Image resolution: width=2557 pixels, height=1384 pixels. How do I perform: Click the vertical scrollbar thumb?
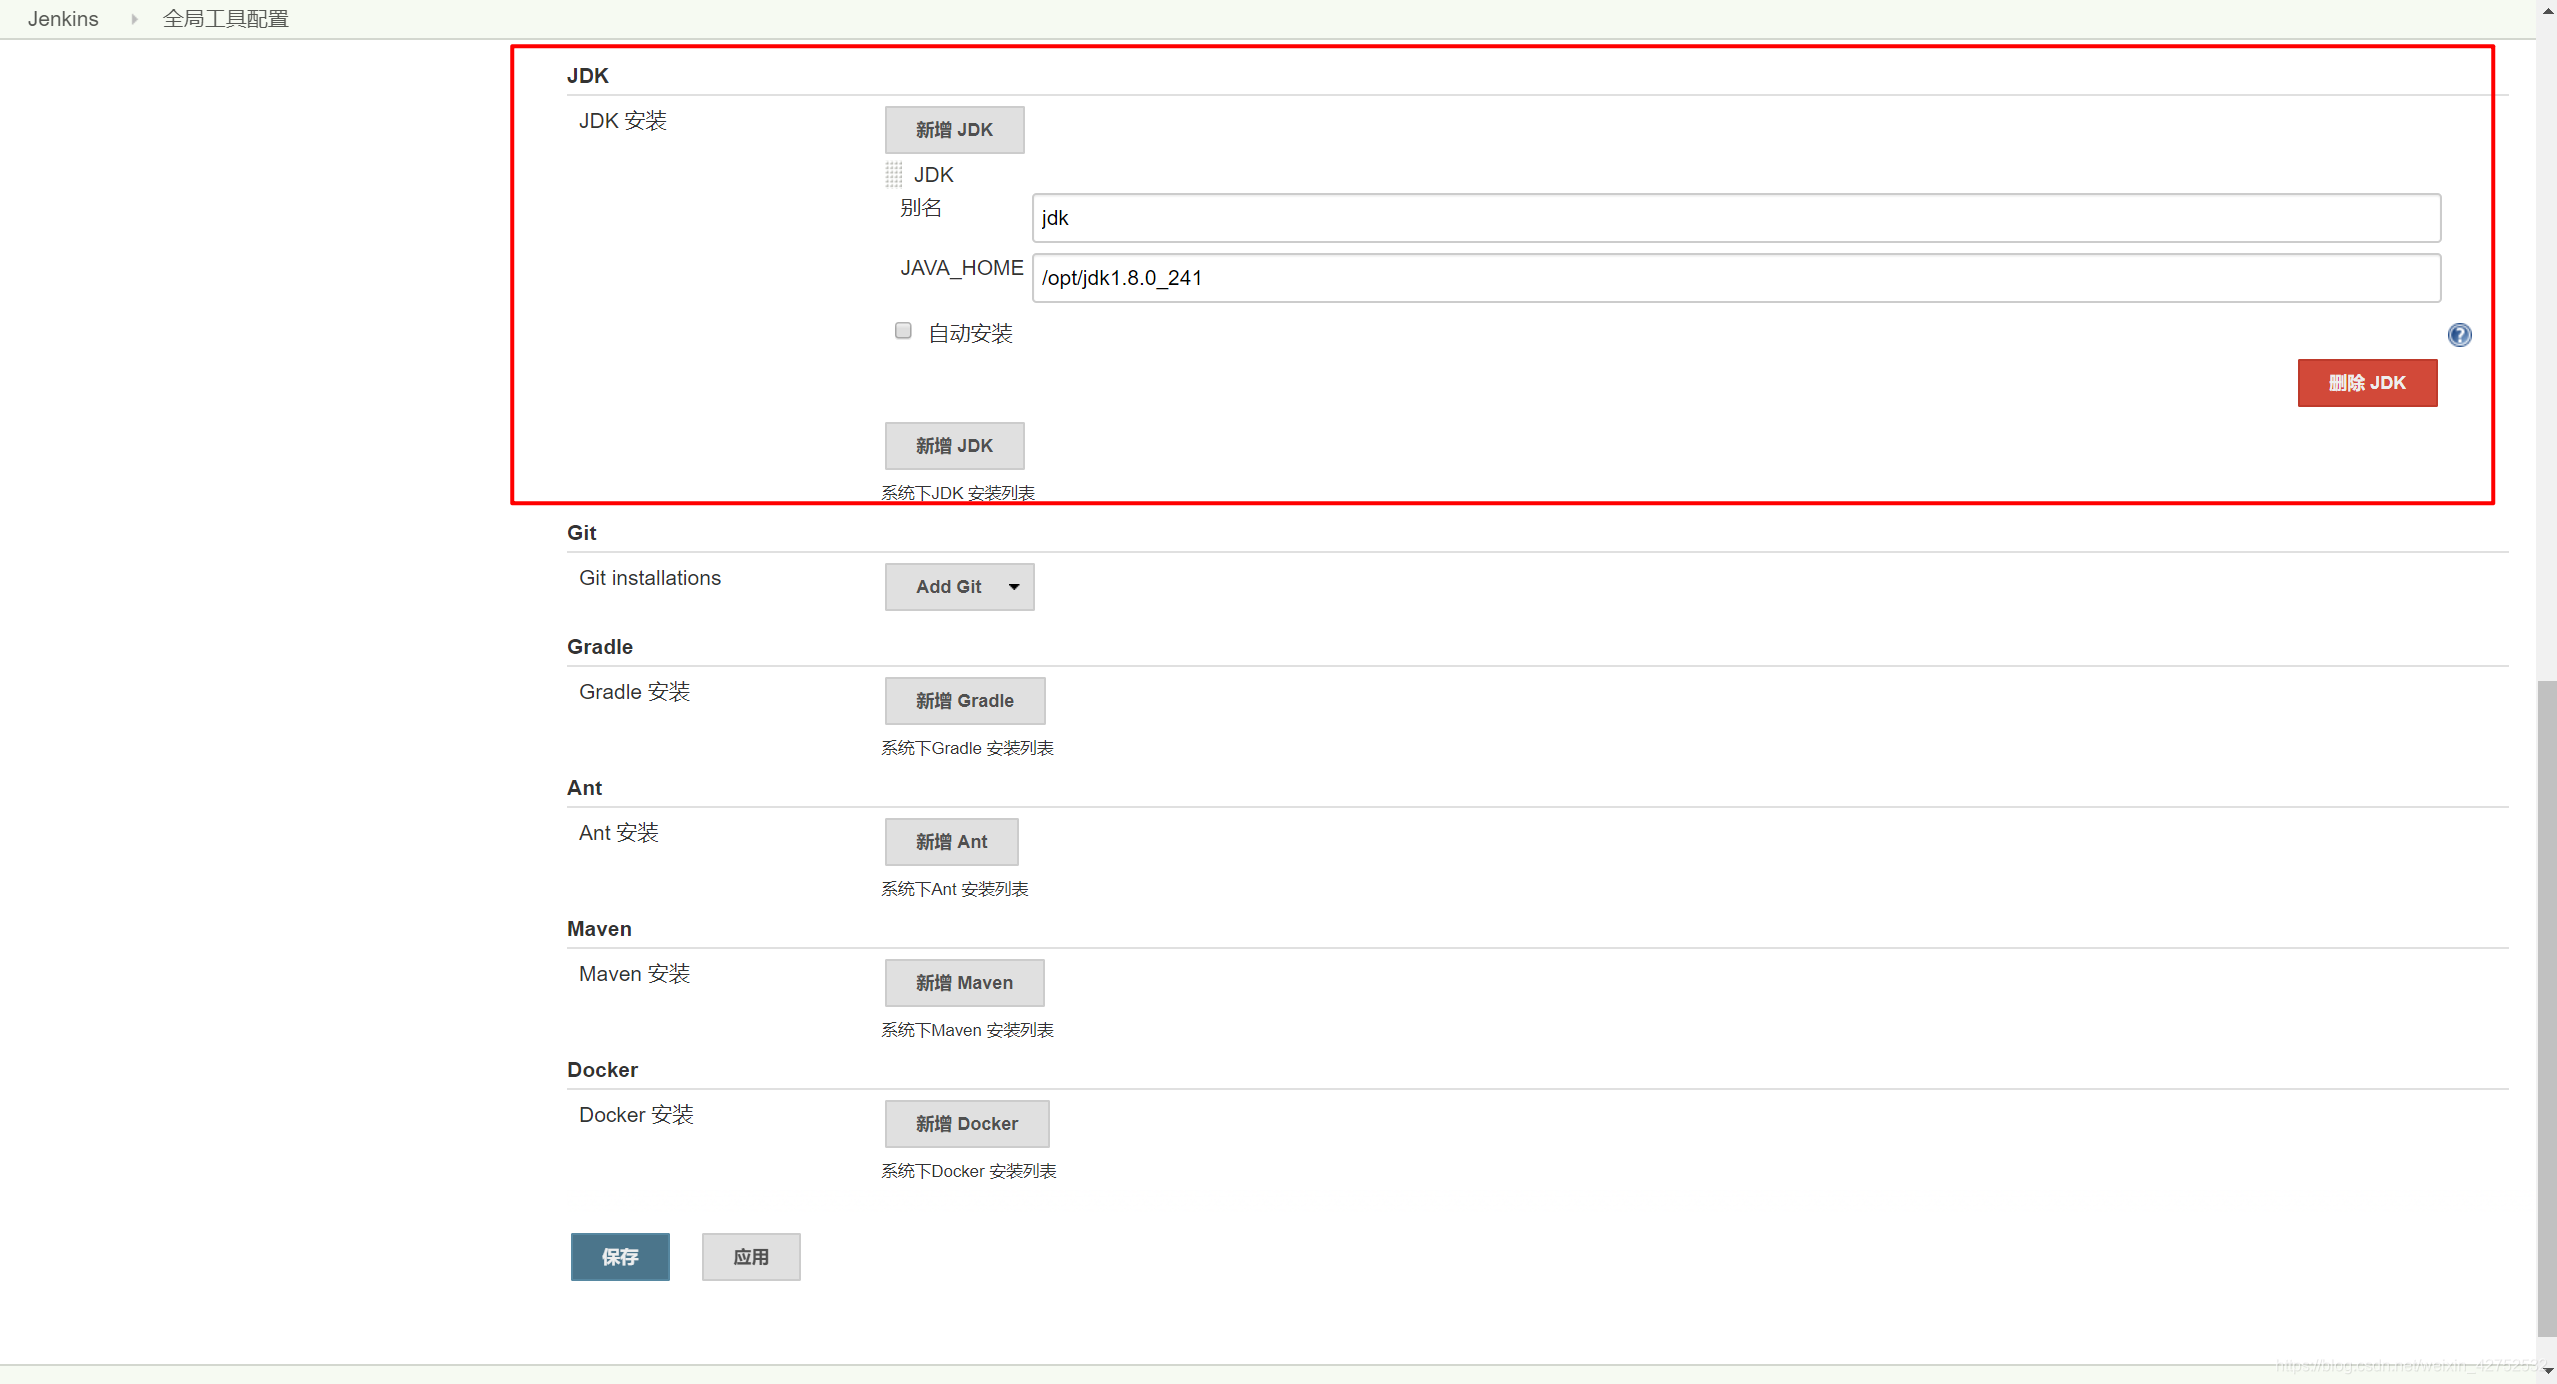pos(2547,1008)
